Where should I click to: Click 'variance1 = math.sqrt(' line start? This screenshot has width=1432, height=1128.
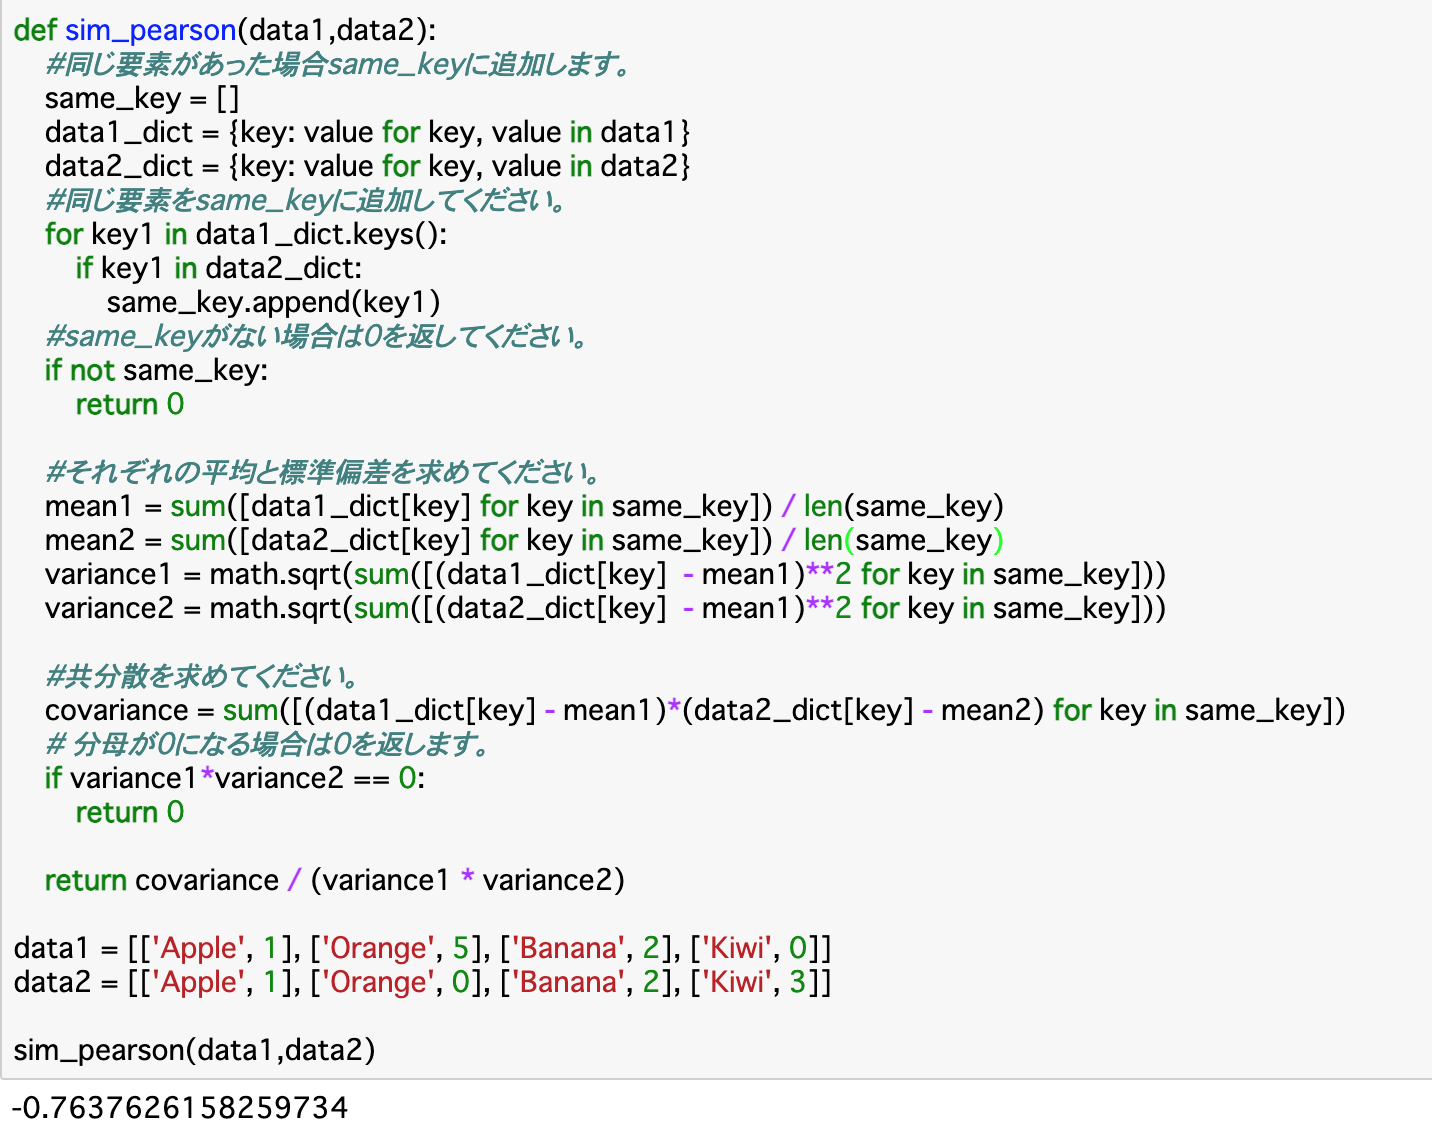(x=198, y=574)
